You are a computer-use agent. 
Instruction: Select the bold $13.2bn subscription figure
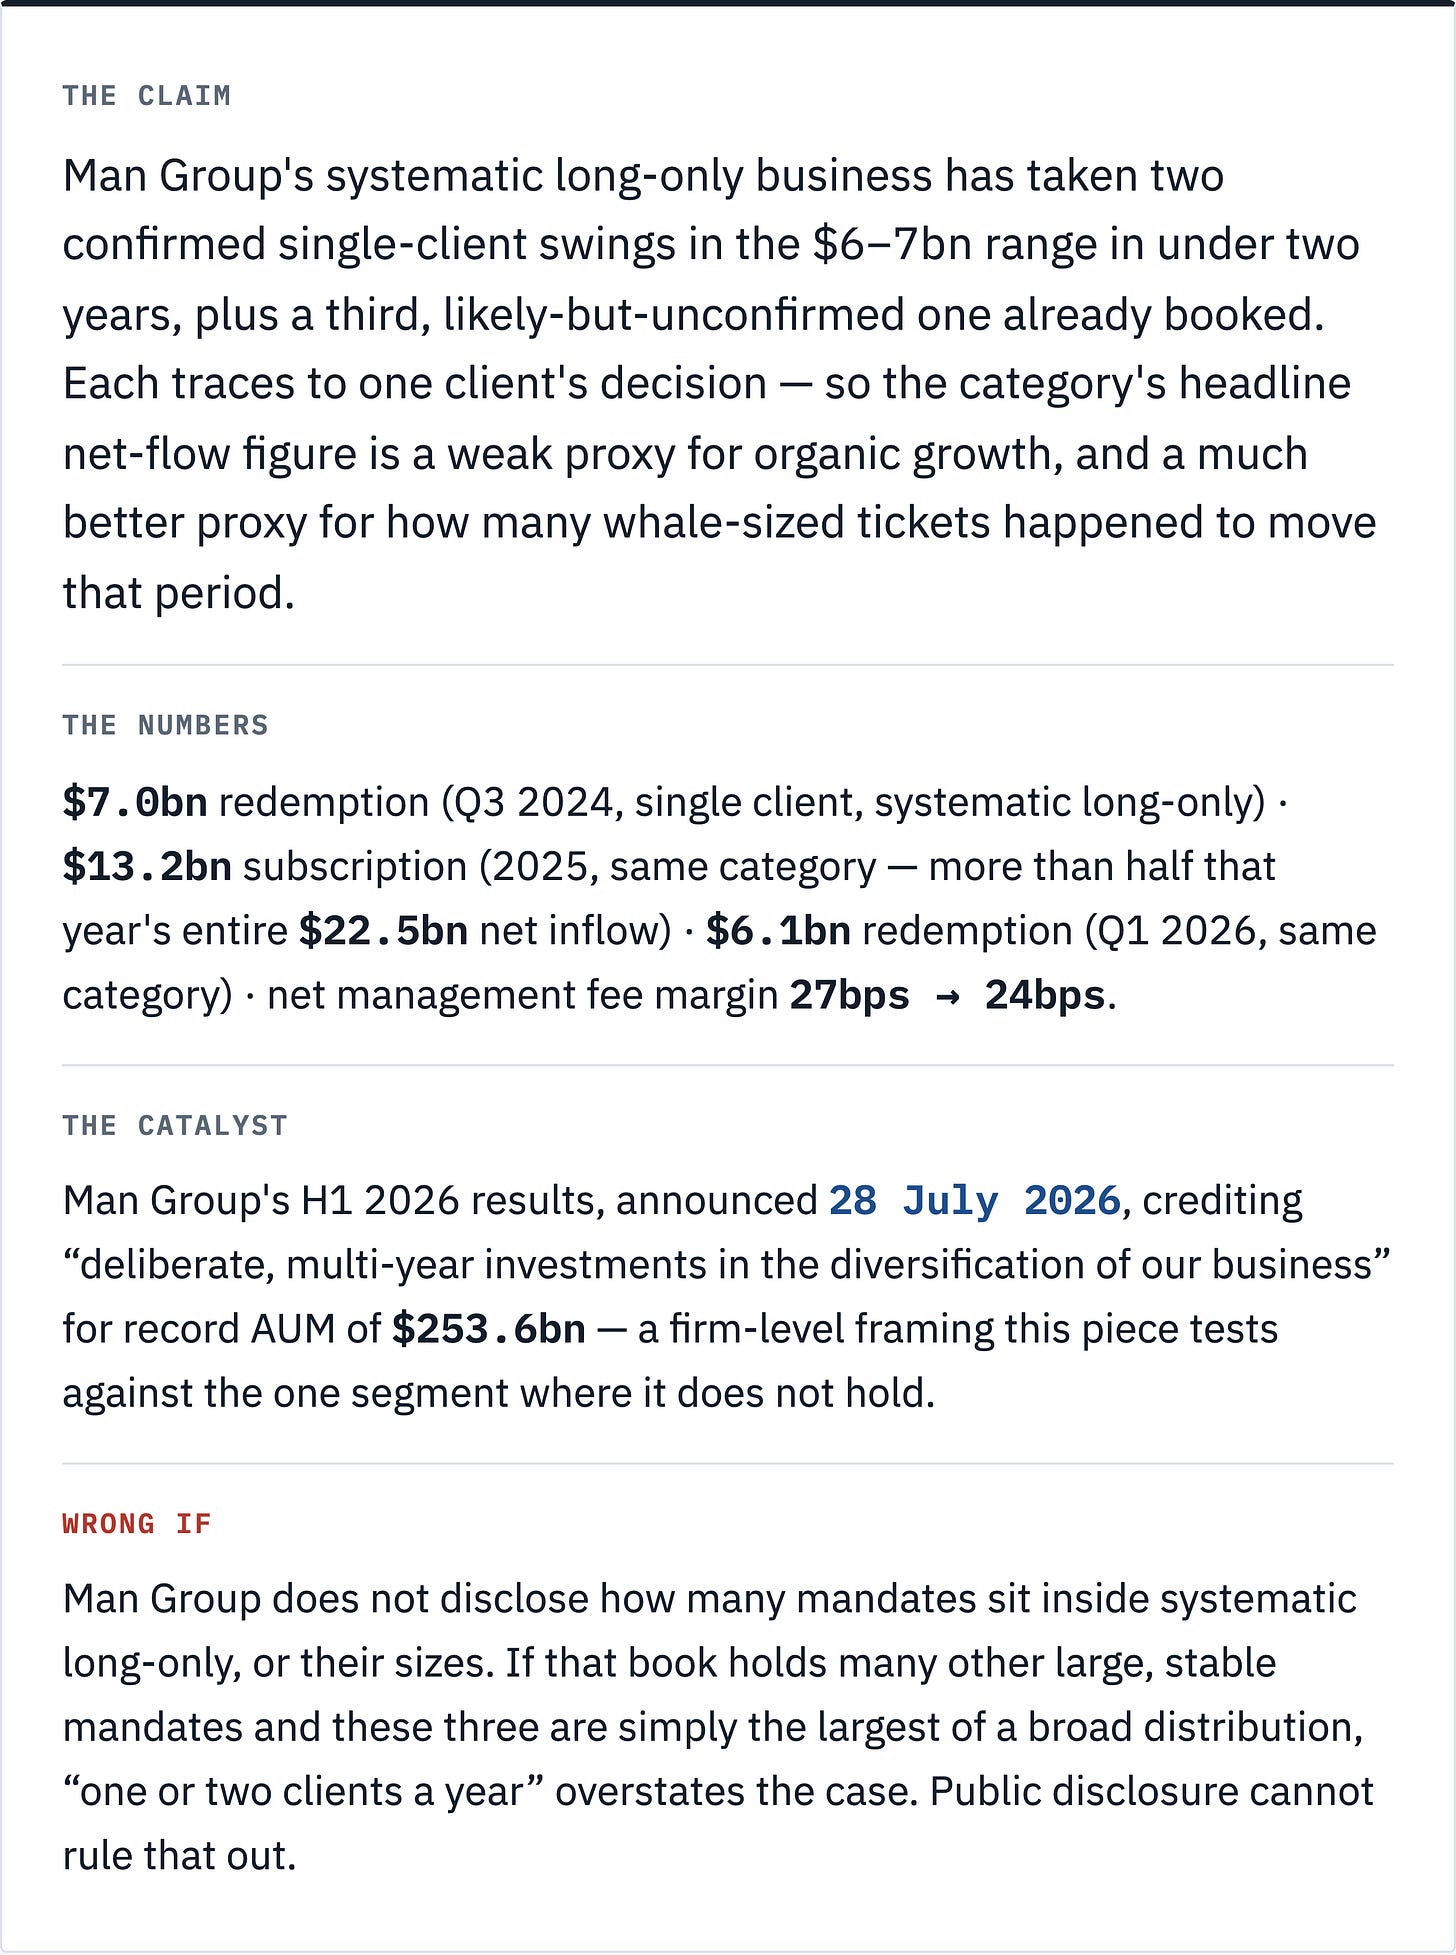pos(147,867)
